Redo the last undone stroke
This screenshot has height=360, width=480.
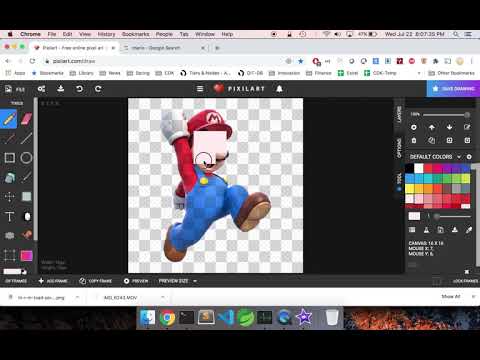coord(98,89)
